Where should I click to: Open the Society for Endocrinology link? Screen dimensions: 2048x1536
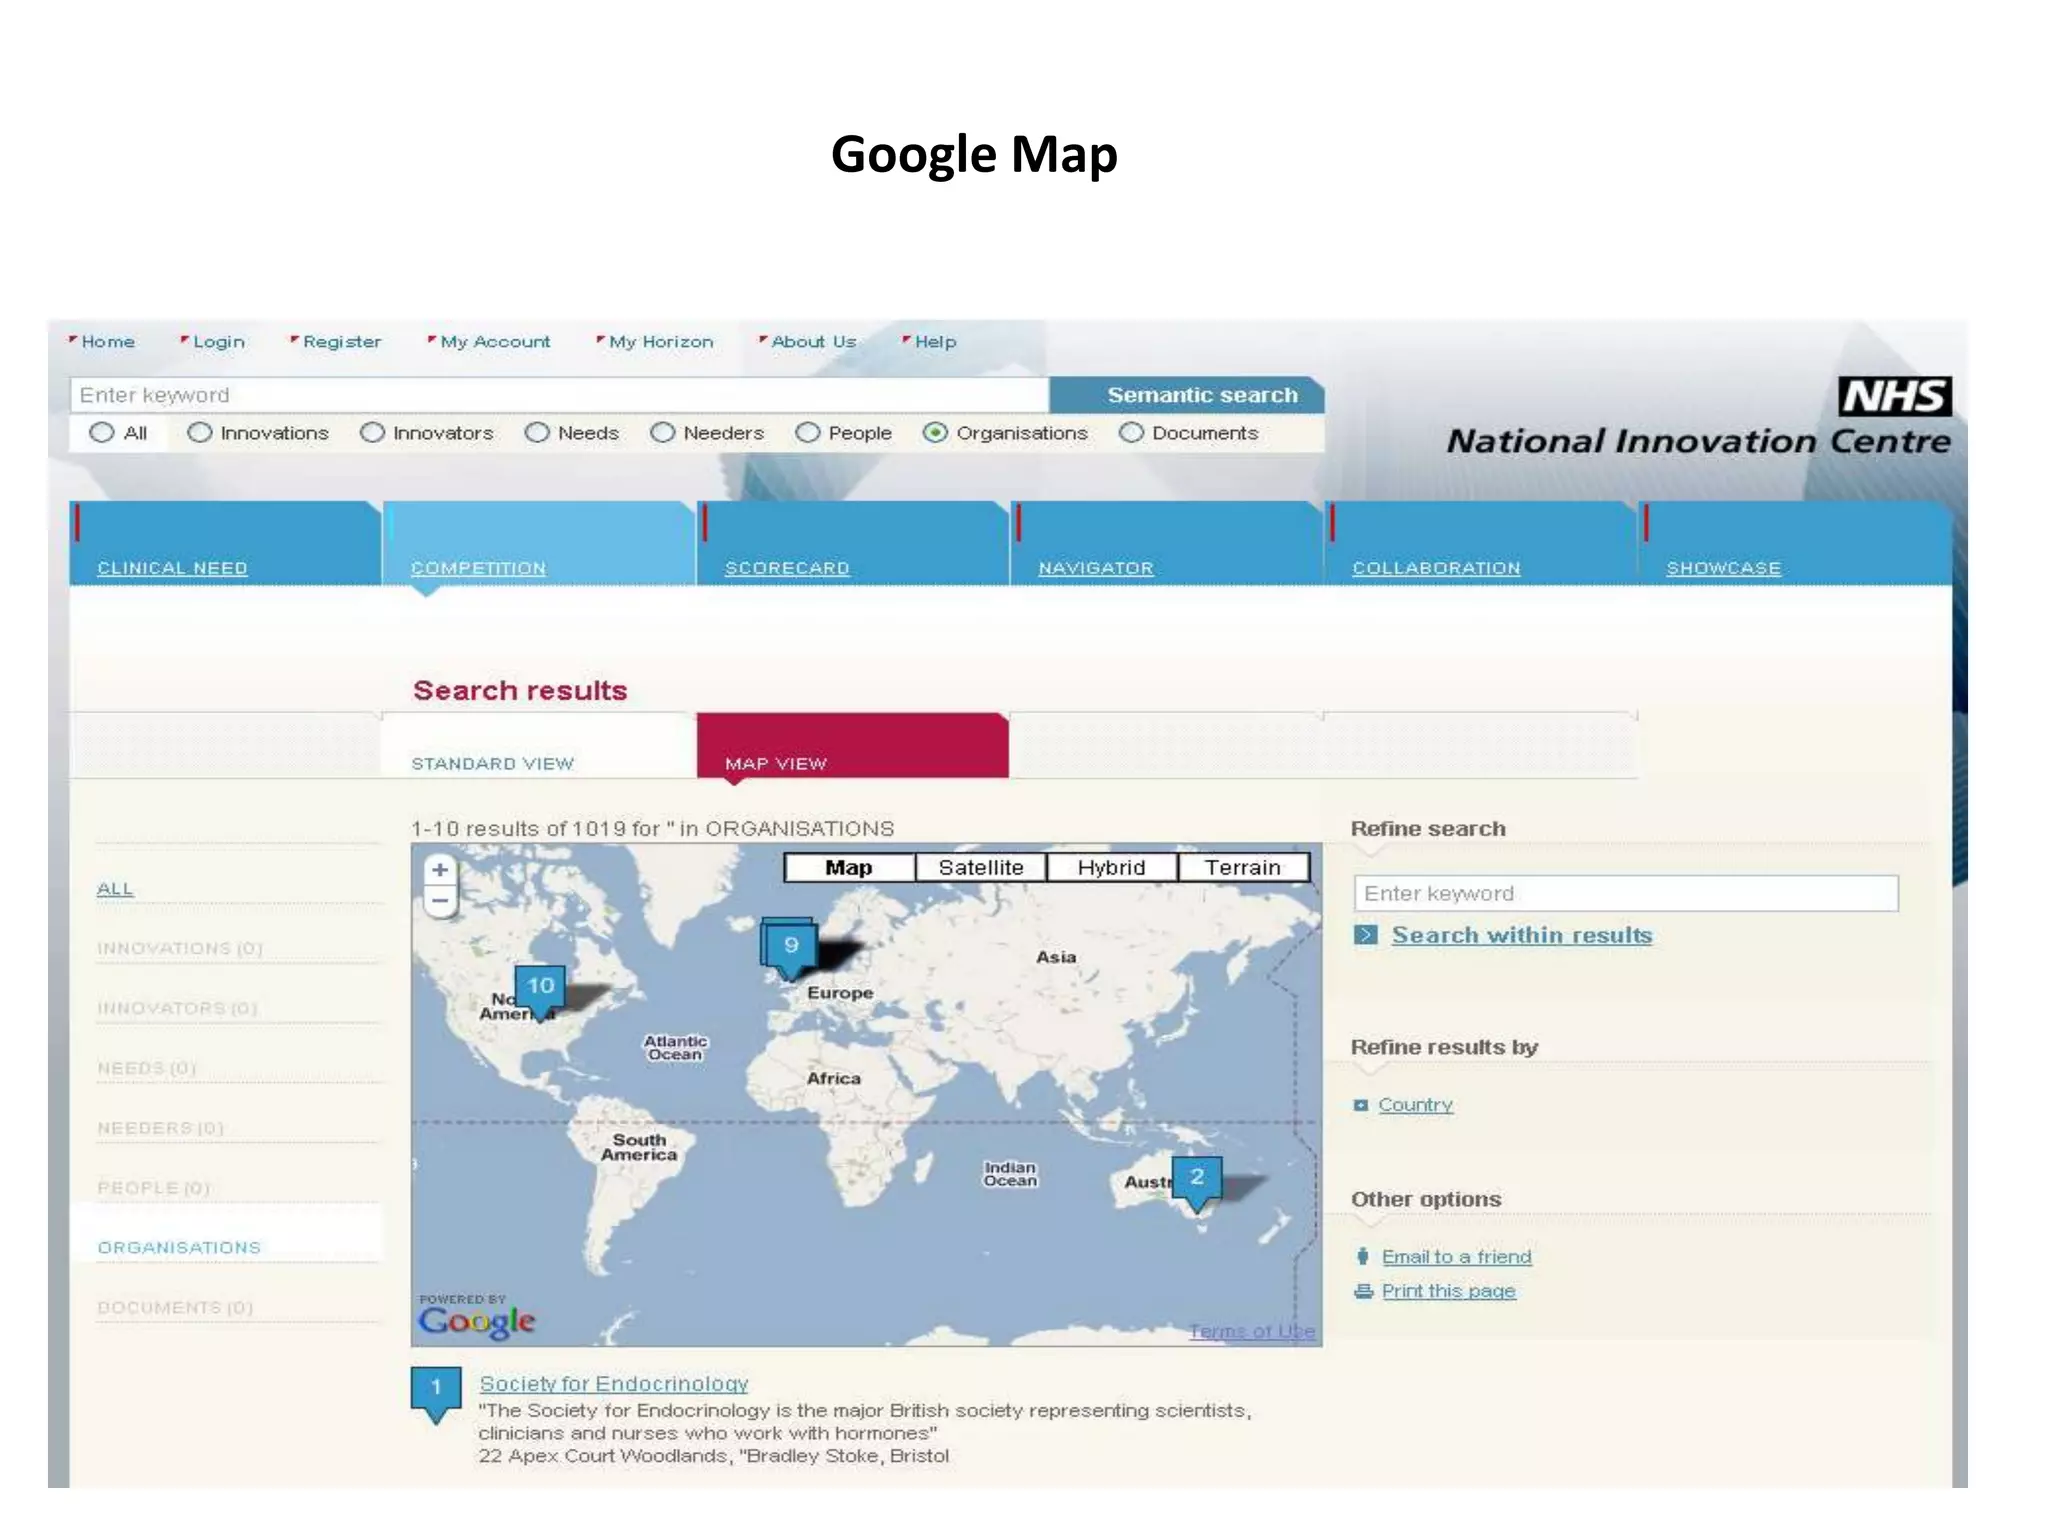(x=613, y=1383)
